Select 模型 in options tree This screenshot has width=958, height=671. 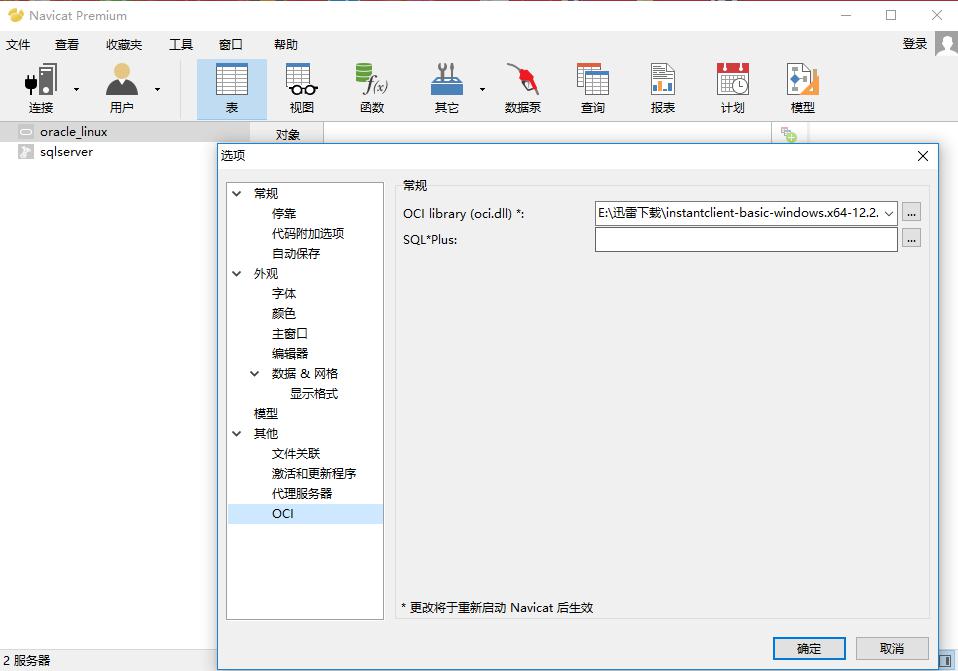tap(266, 414)
